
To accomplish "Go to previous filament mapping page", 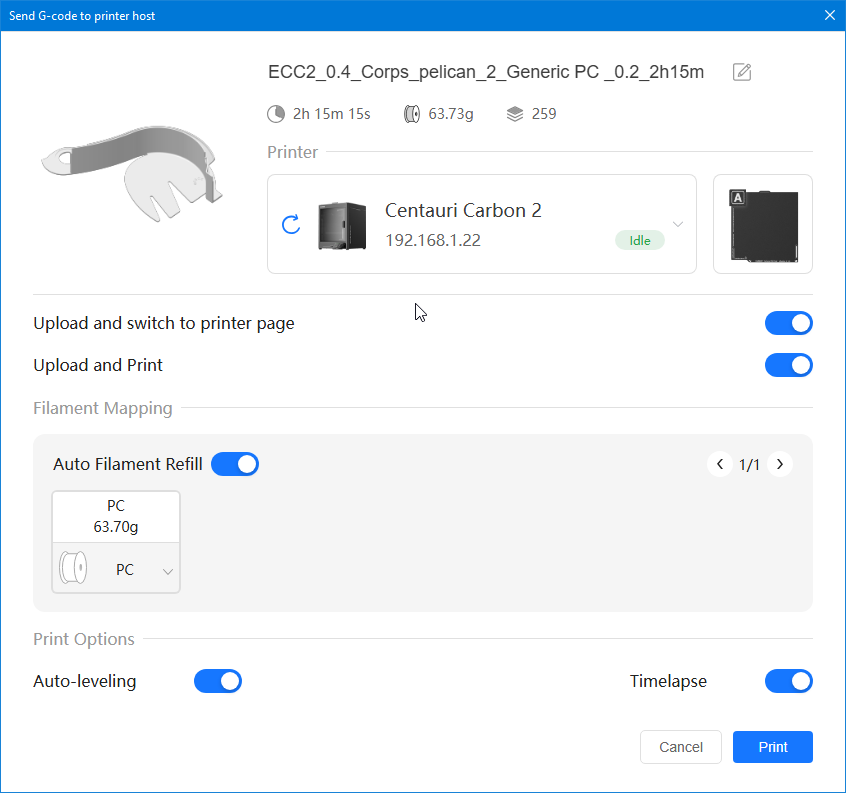I will (x=720, y=464).
